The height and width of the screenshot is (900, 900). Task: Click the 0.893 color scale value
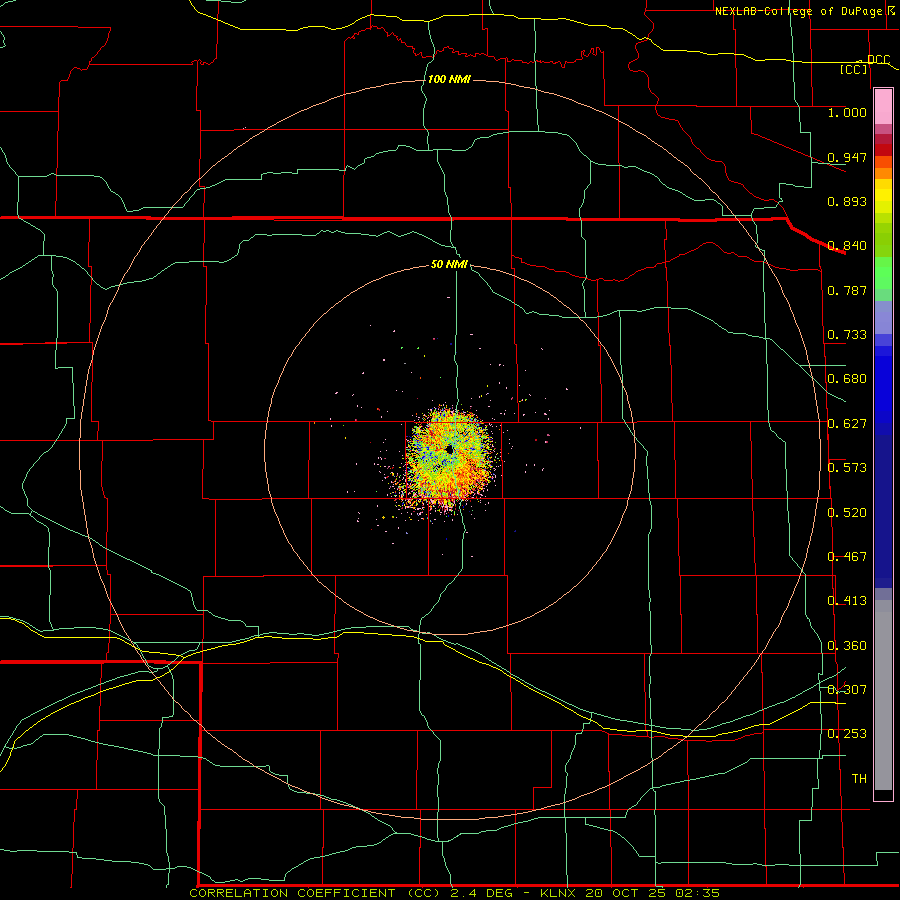pyautogui.click(x=847, y=201)
